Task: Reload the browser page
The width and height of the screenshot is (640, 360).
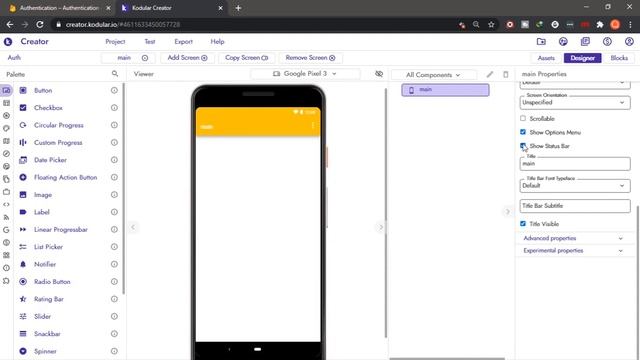Action: click(x=40, y=24)
